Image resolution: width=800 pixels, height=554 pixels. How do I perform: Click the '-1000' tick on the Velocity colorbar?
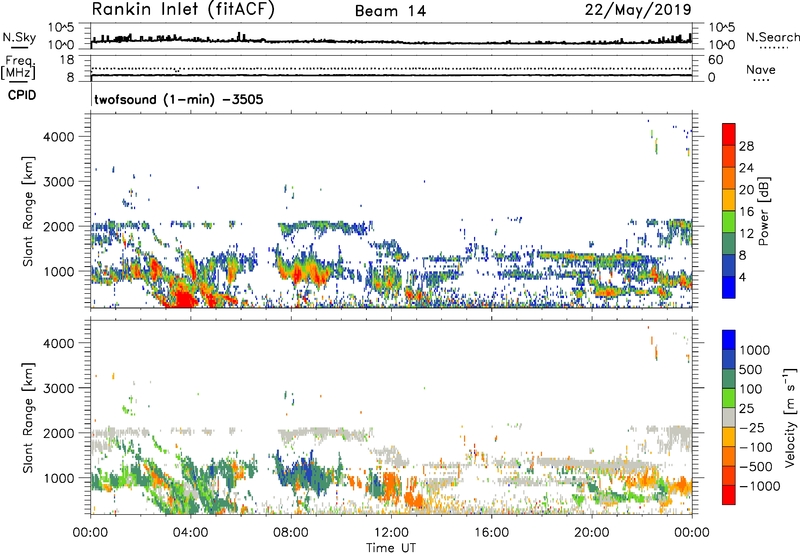click(x=759, y=486)
